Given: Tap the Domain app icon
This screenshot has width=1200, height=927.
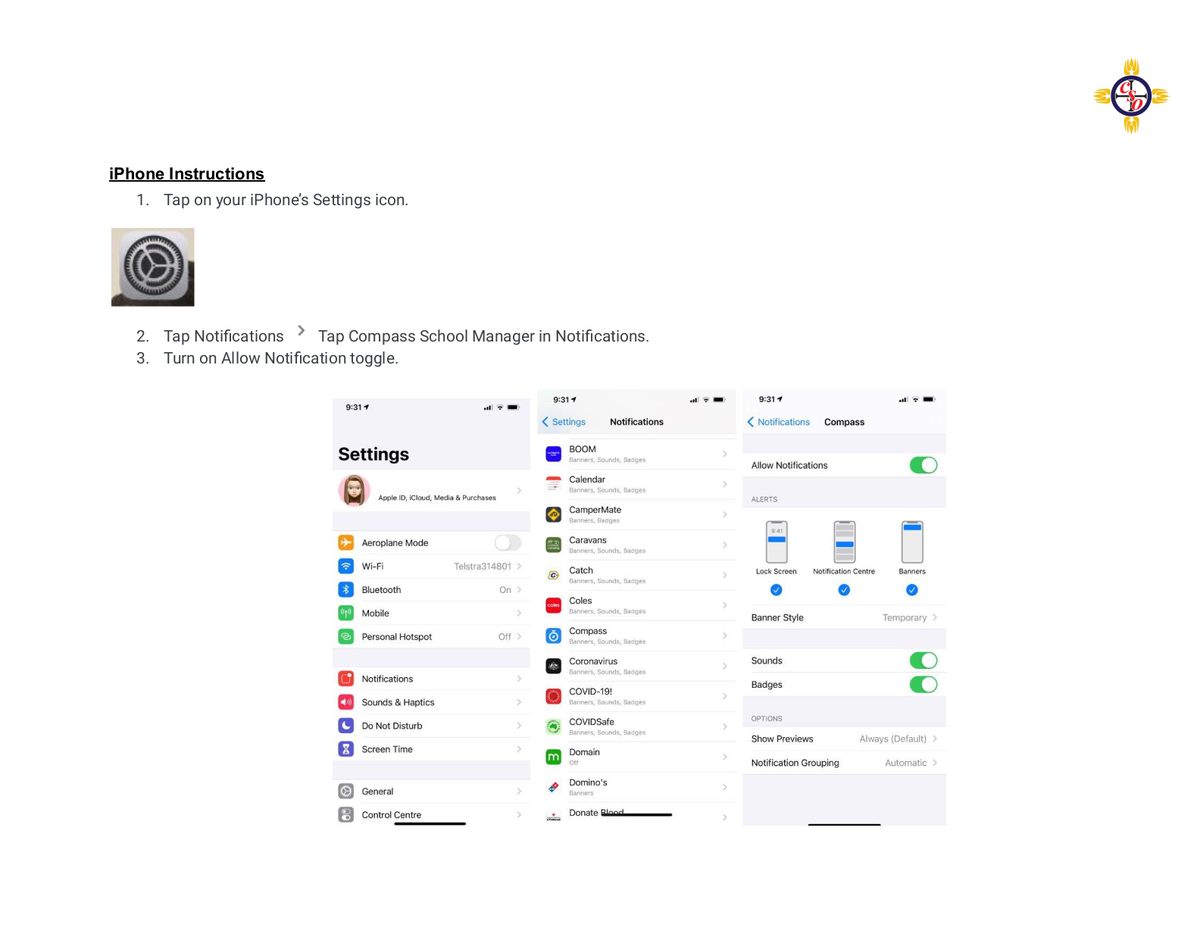Looking at the screenshot, I should click(x=553, y=757).
